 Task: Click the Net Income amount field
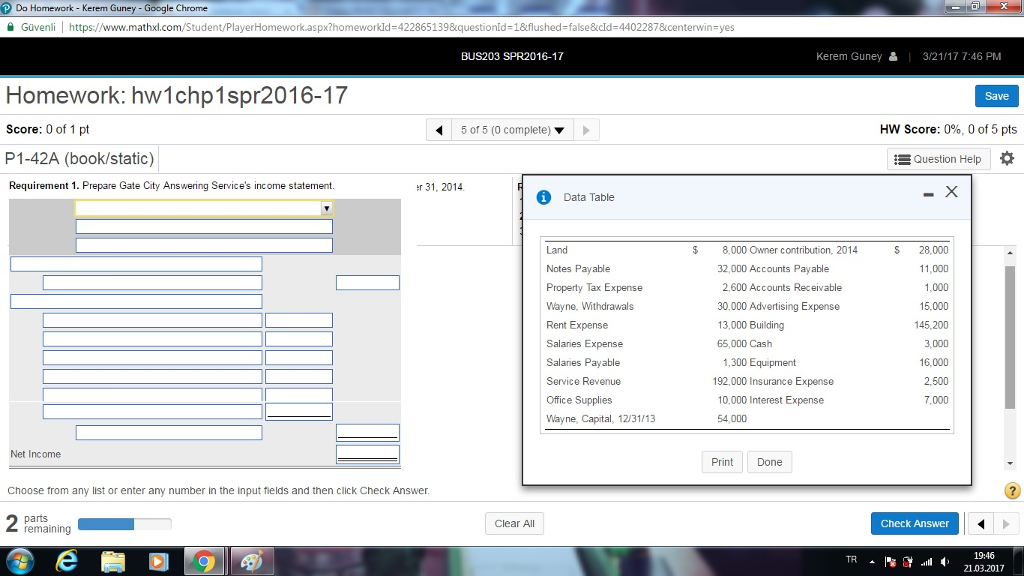[368, 454]
